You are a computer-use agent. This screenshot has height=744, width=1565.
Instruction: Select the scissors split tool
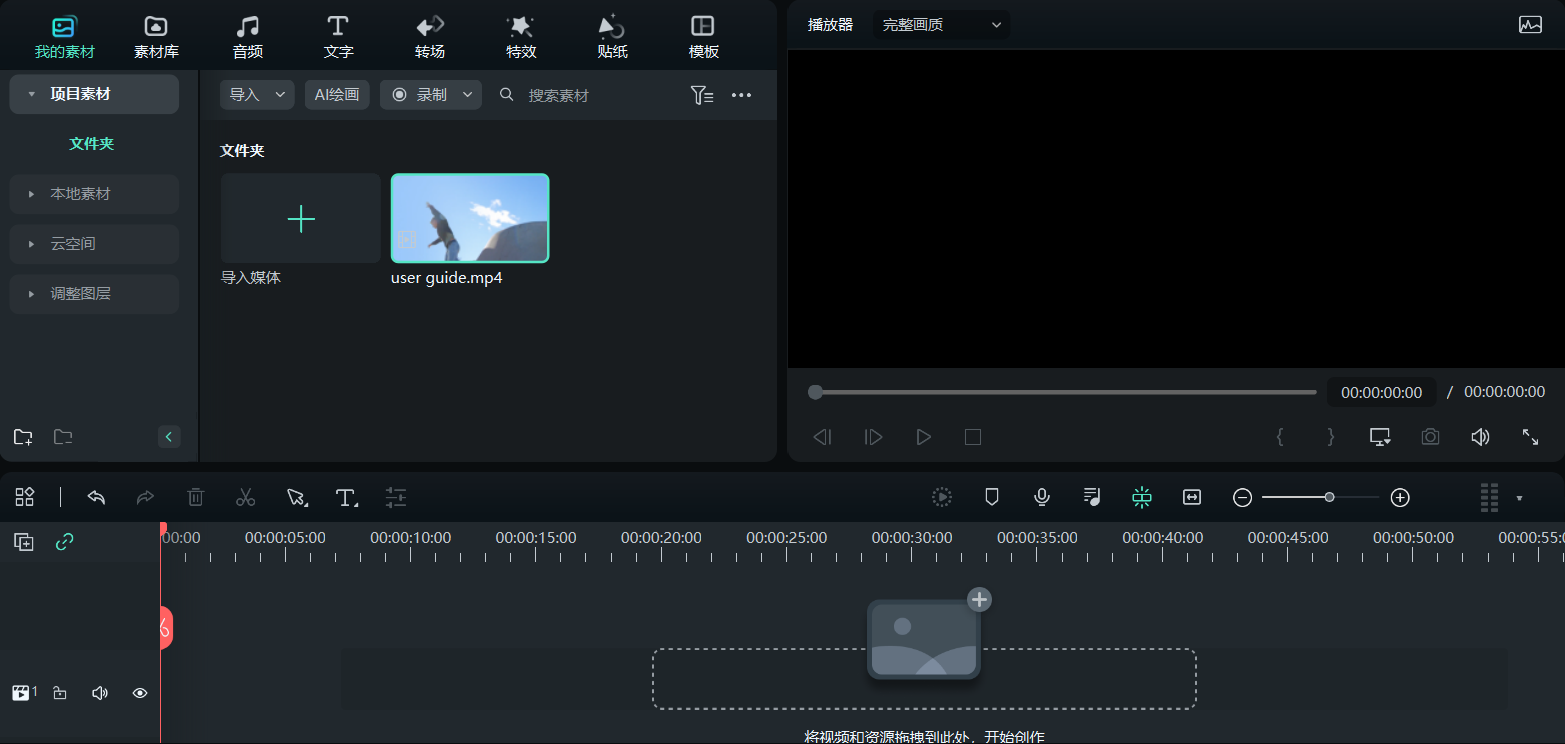[246, 497]
